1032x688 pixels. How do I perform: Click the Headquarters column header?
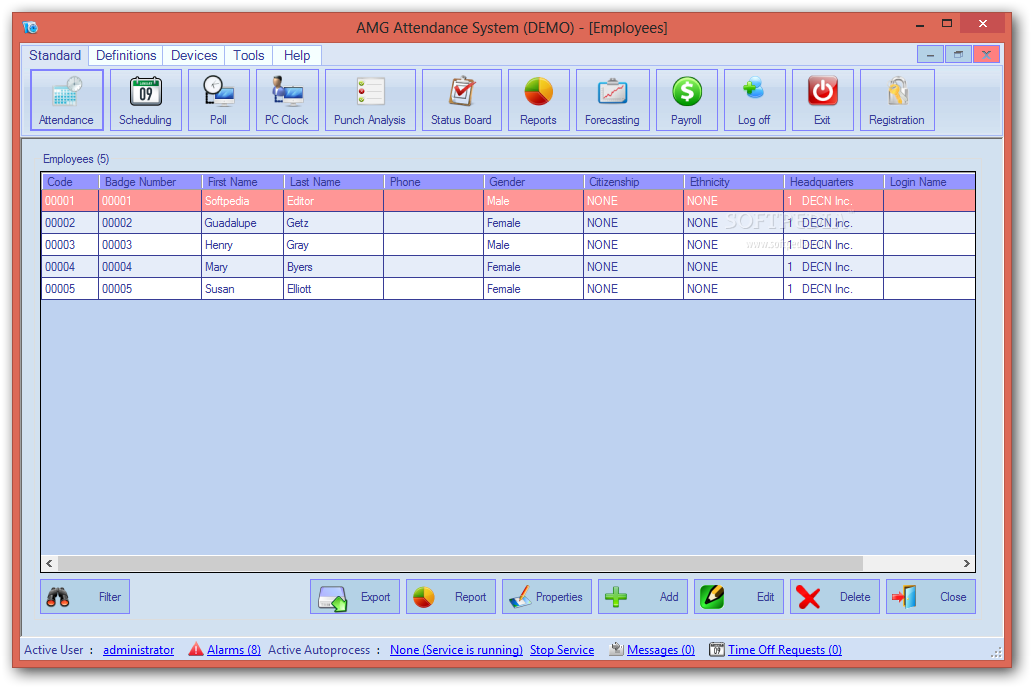835,182
